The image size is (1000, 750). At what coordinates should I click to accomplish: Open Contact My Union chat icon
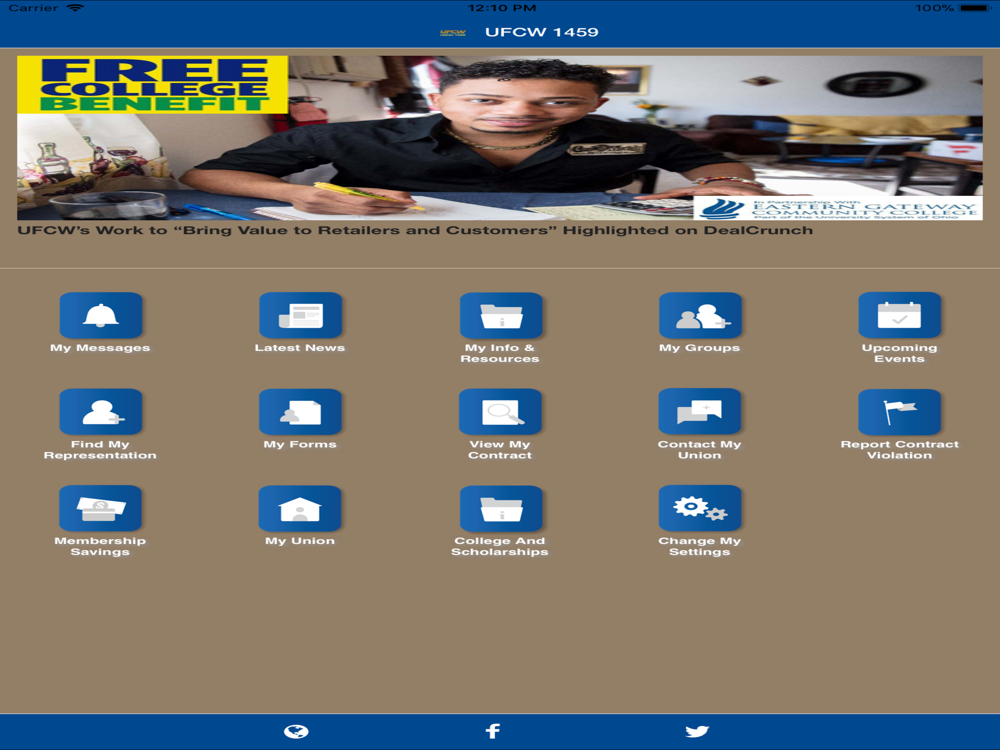700,411
